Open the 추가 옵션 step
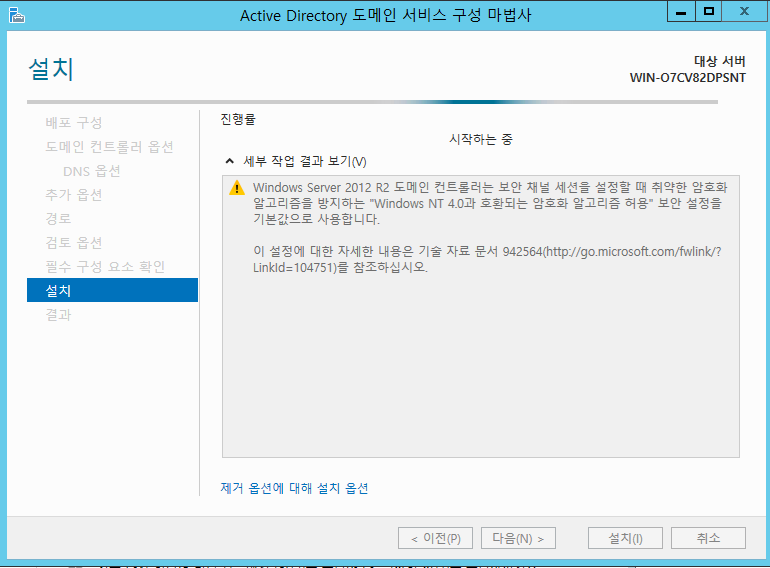The height and width of the screenshot is (568, 770). click(x=74, y=195)
